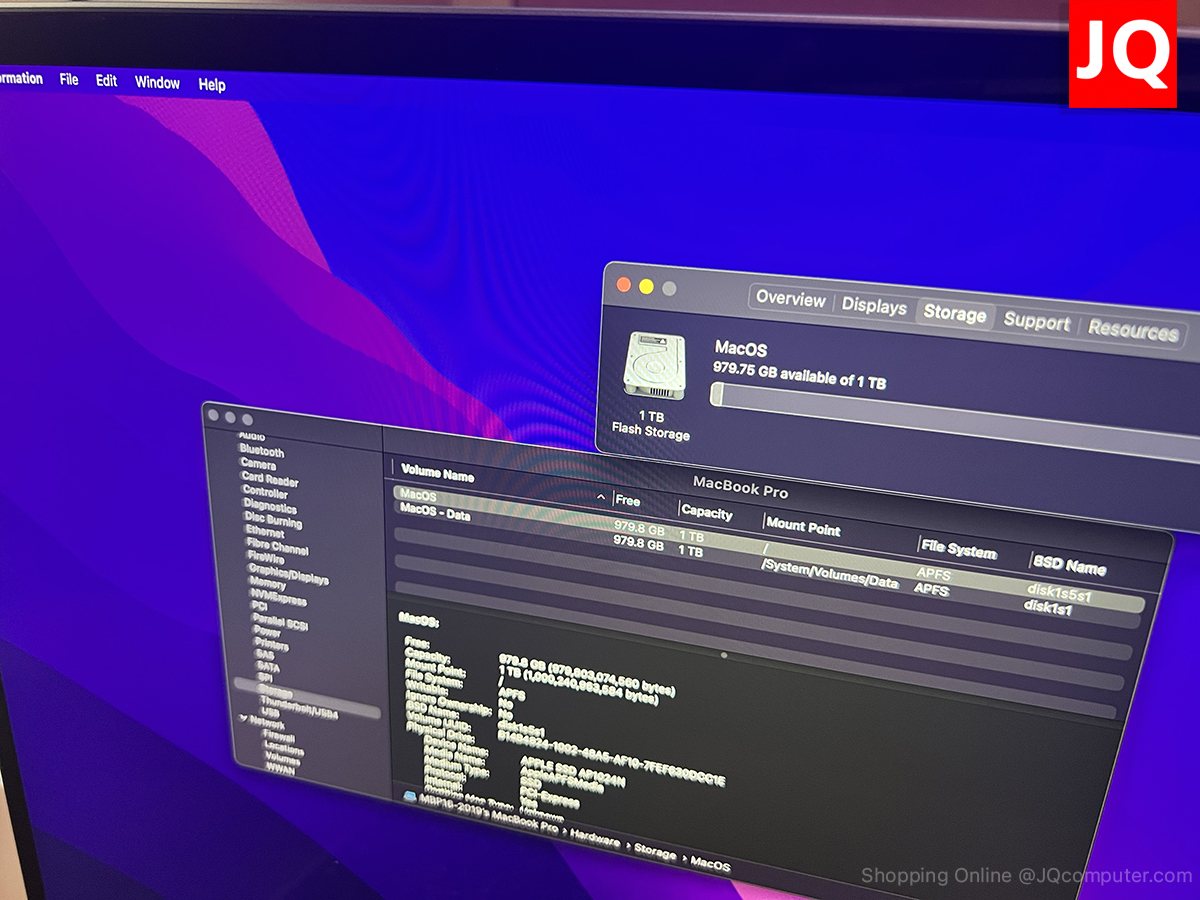Image resolution: width=1200 pixels, height=900 pixels.
Task: Sort by the BSD Name column header
Action: (1069, 564)
